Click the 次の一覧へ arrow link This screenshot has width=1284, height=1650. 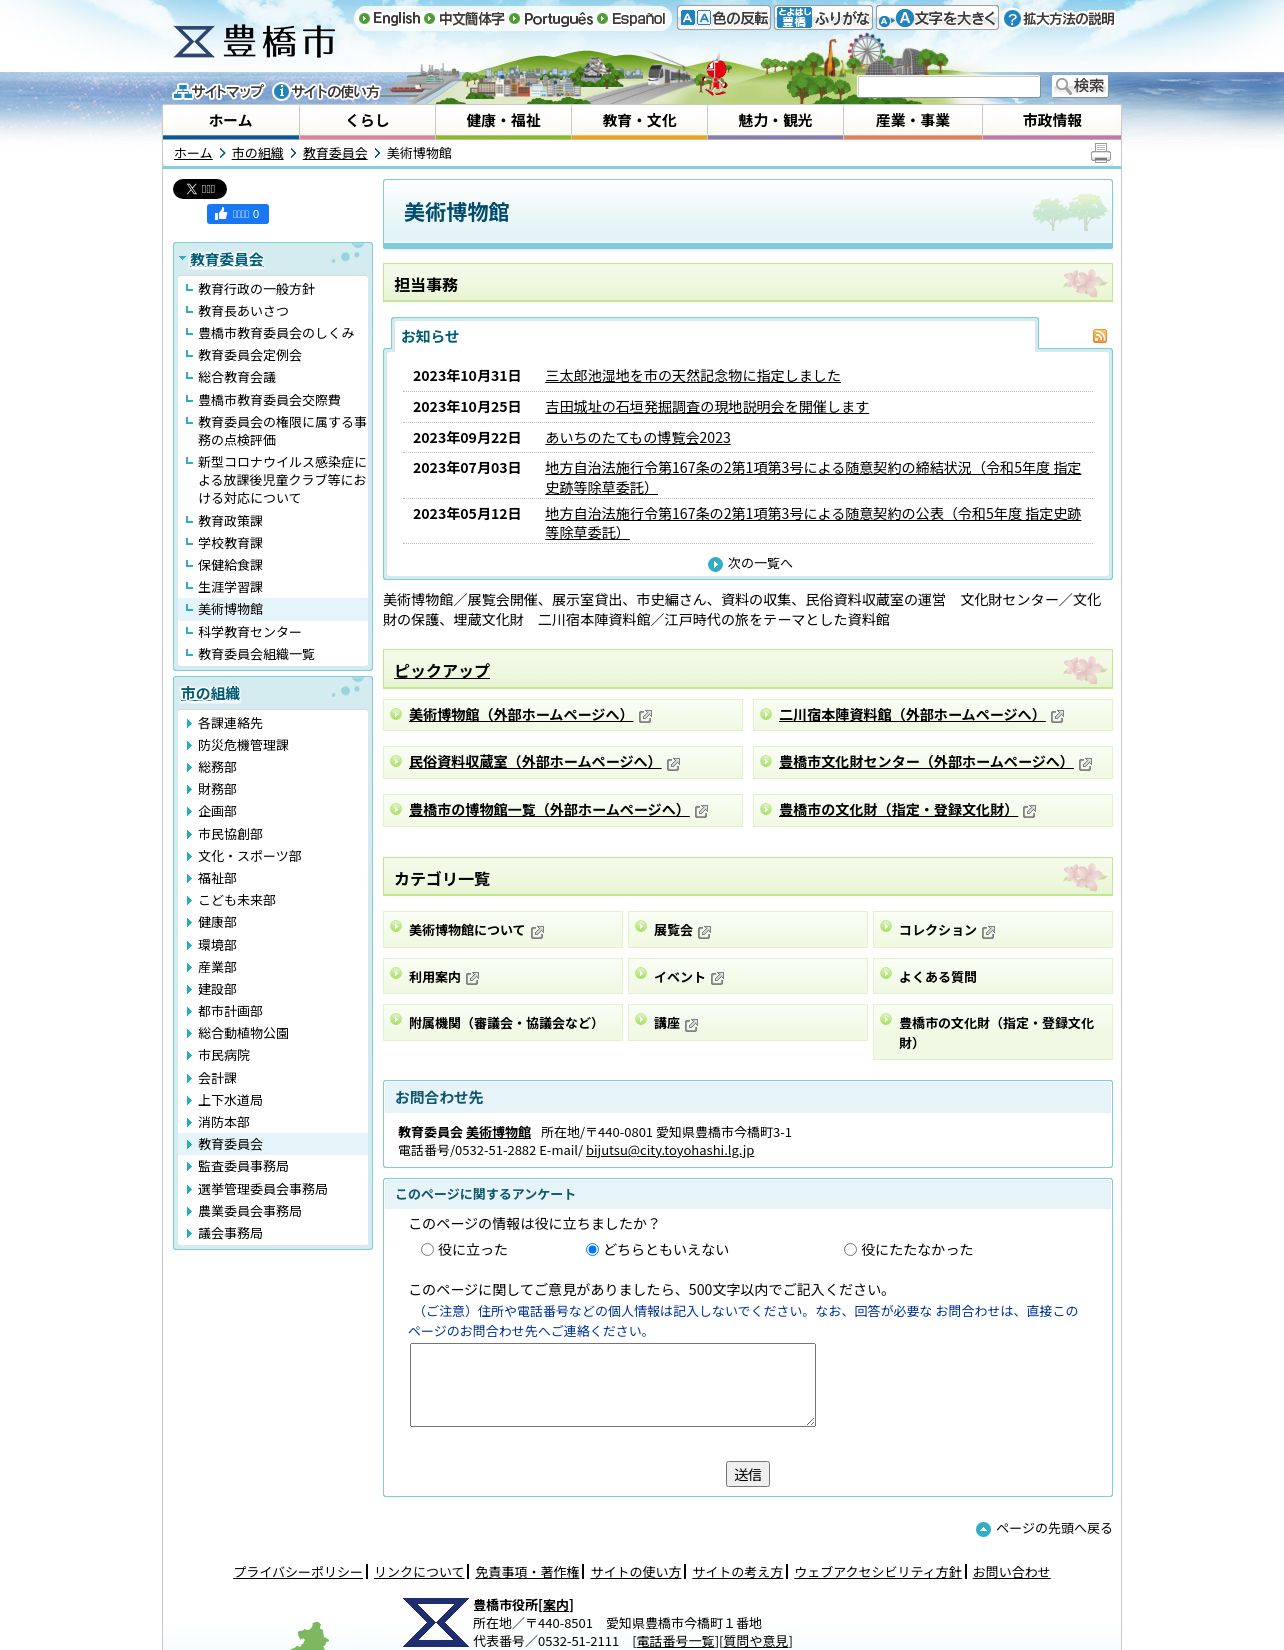click(x=750, y=564)
